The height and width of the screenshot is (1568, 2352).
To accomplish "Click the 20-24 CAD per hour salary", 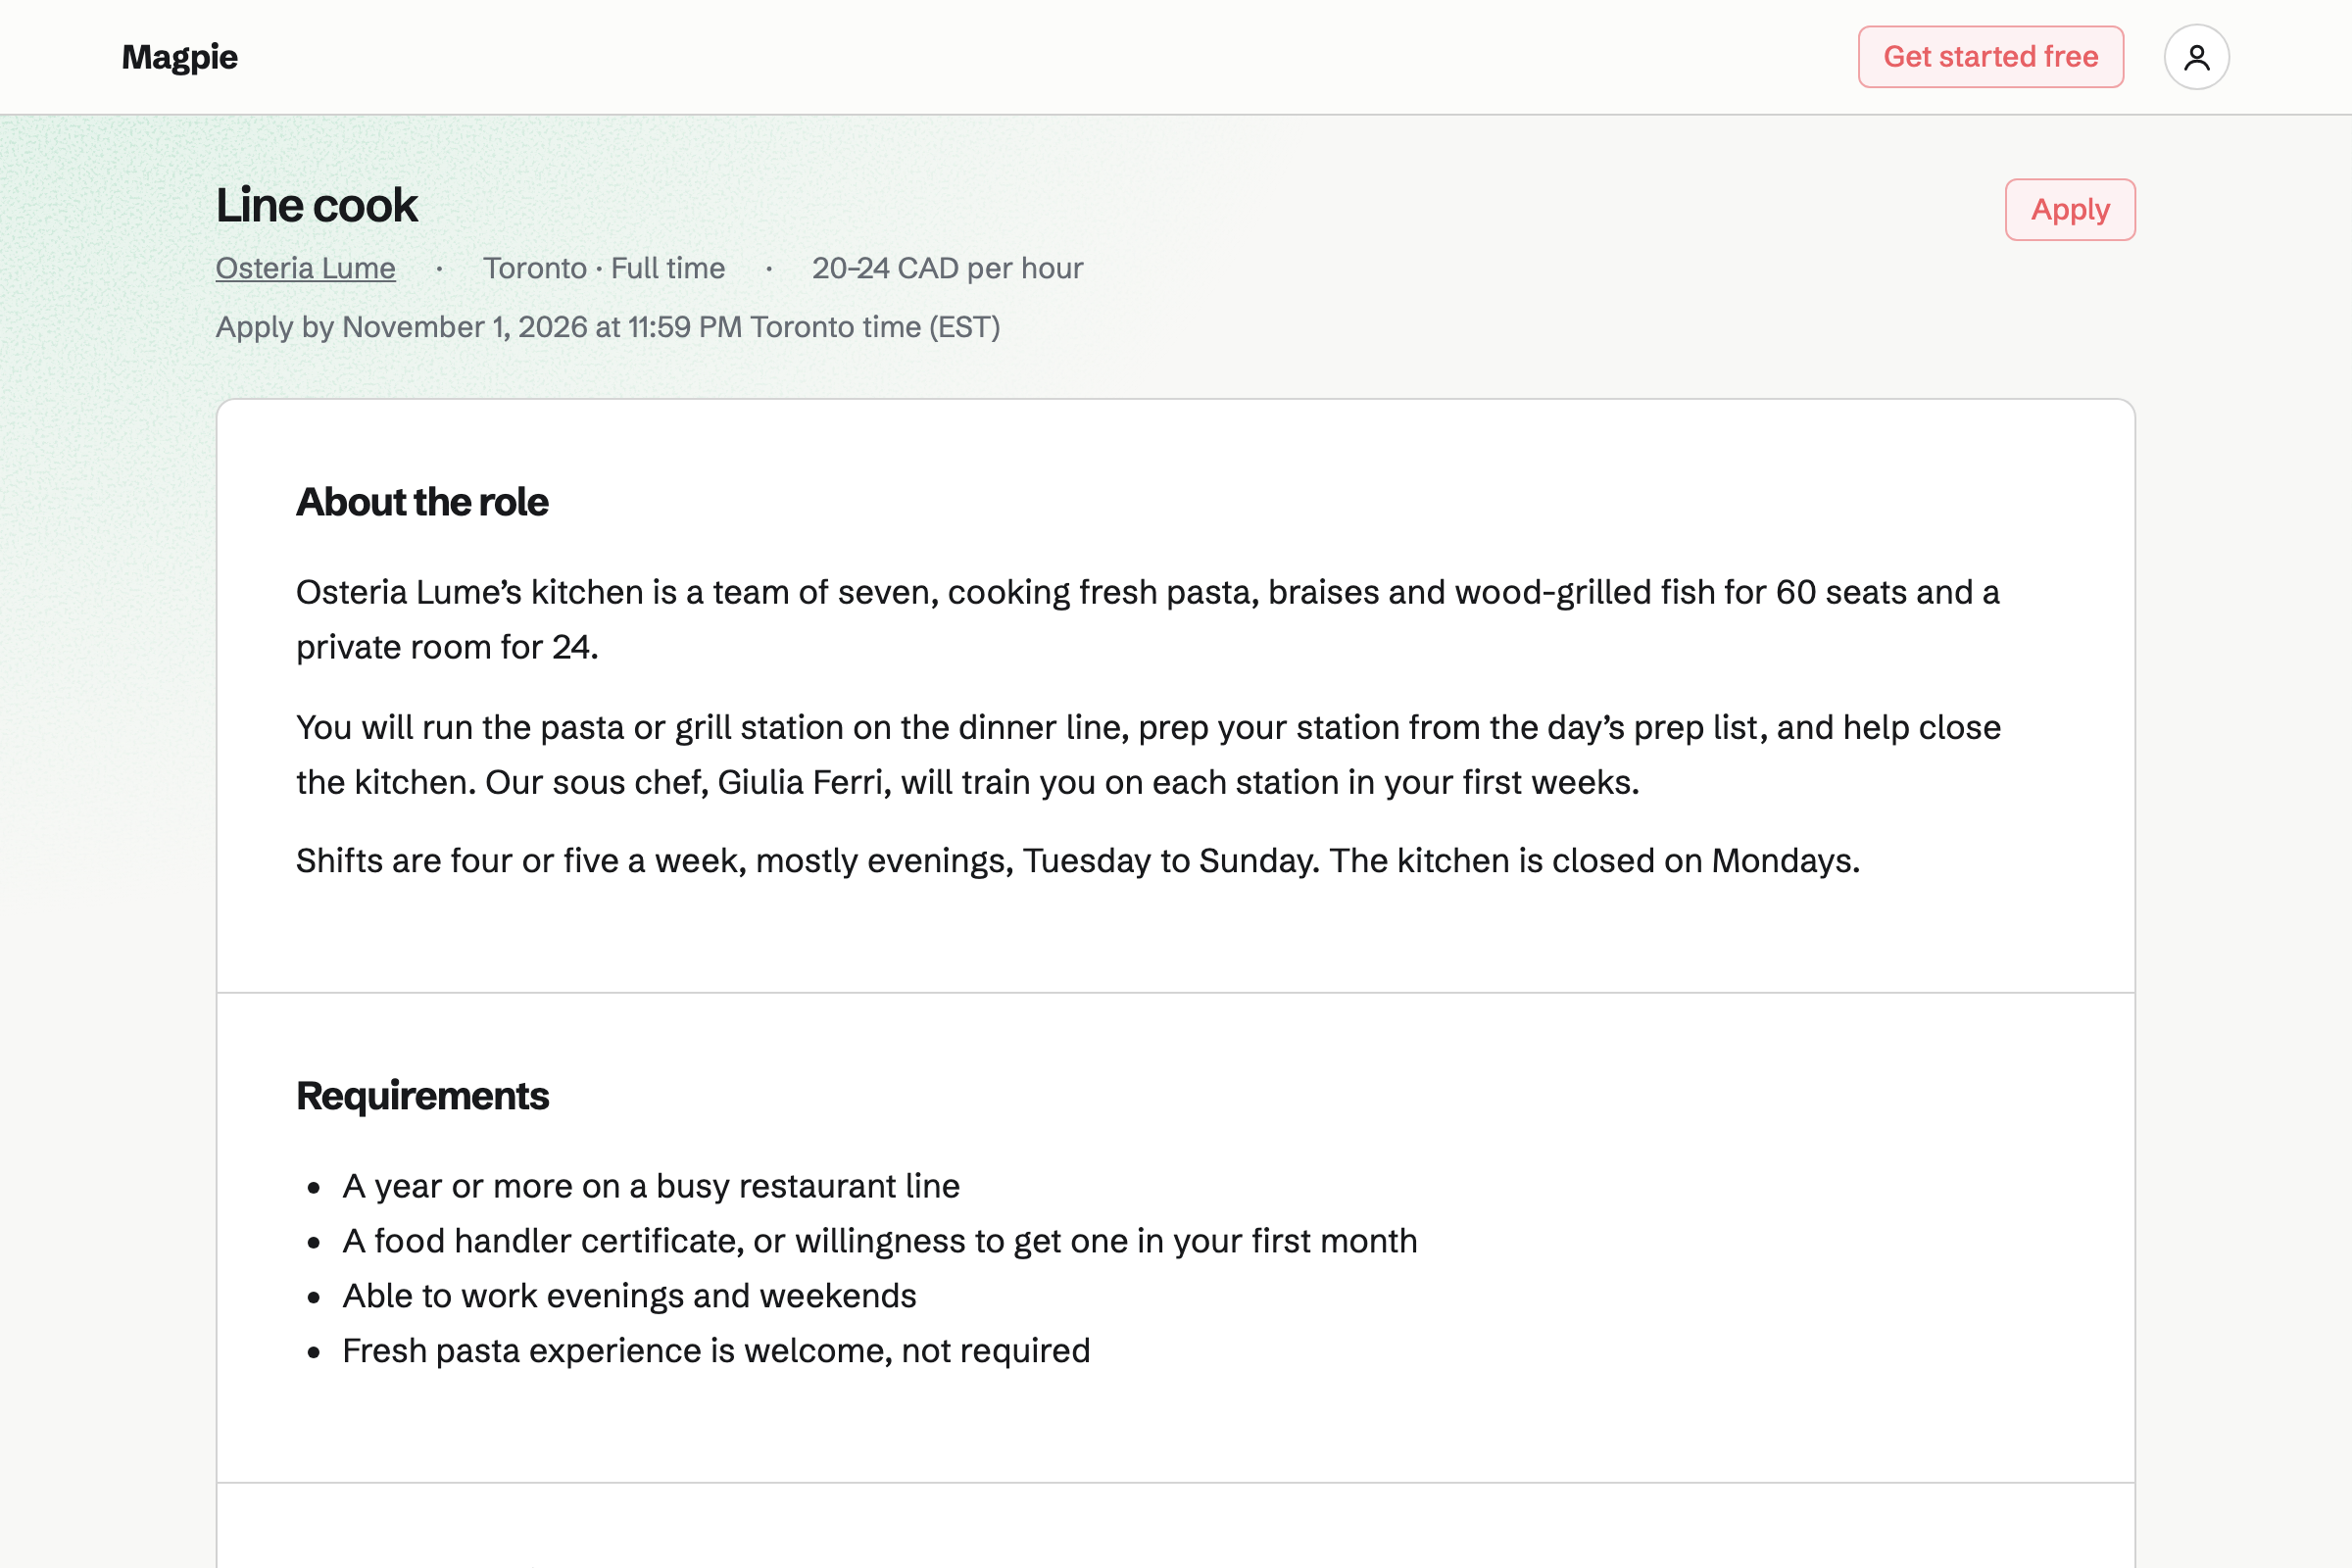I will tap(947, 268).
